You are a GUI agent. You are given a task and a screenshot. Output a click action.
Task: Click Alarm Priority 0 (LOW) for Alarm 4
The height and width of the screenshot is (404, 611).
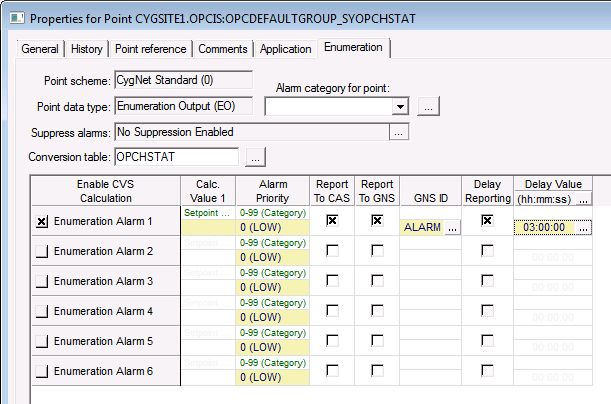click(x=272, y=318)
